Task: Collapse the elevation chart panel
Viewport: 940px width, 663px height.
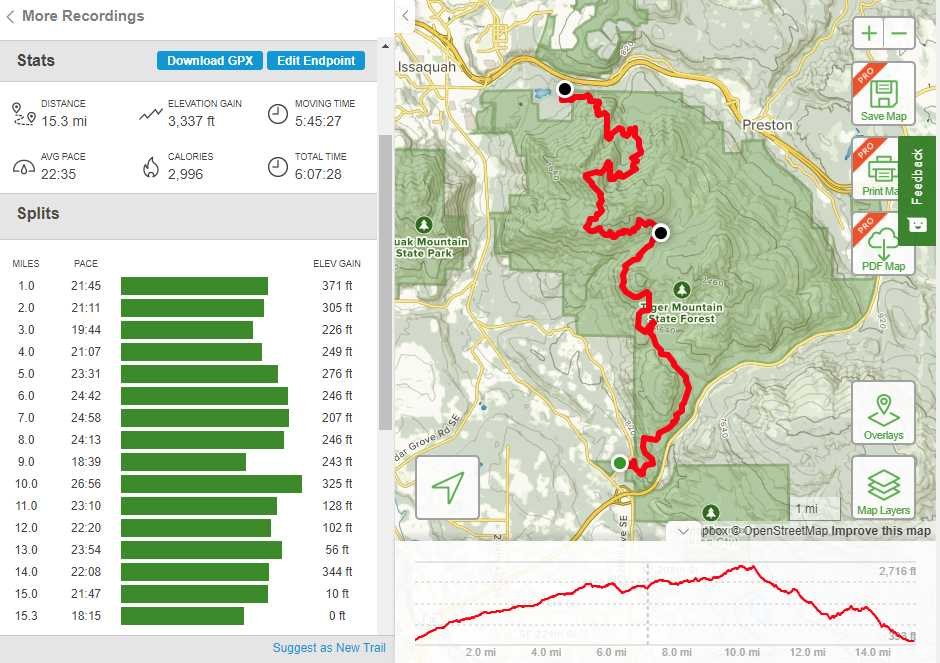Action: 683,532
